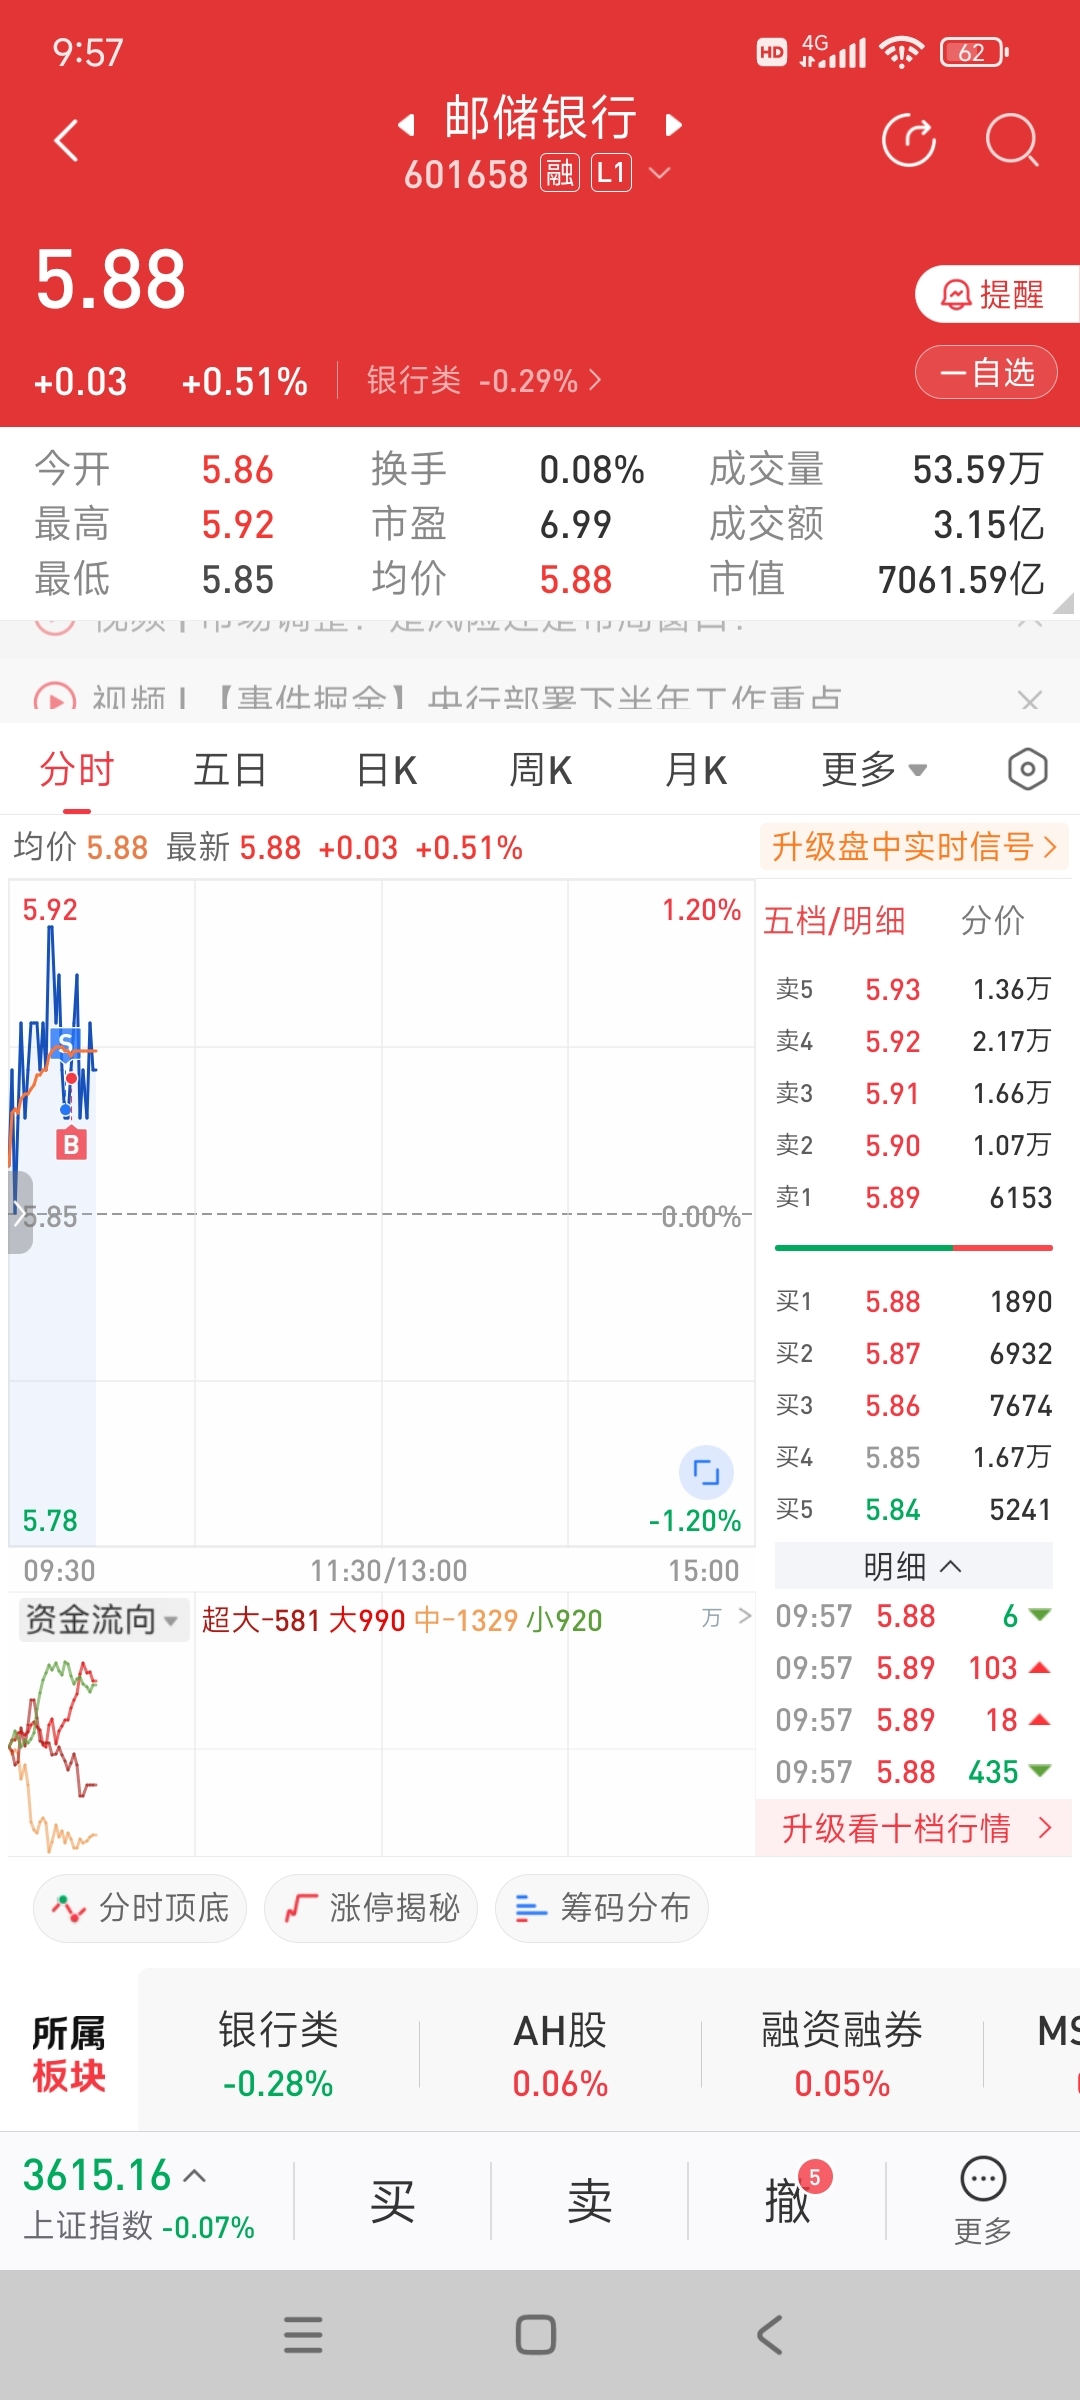Close the 事件掘金 video news banner

point(1030,700)
